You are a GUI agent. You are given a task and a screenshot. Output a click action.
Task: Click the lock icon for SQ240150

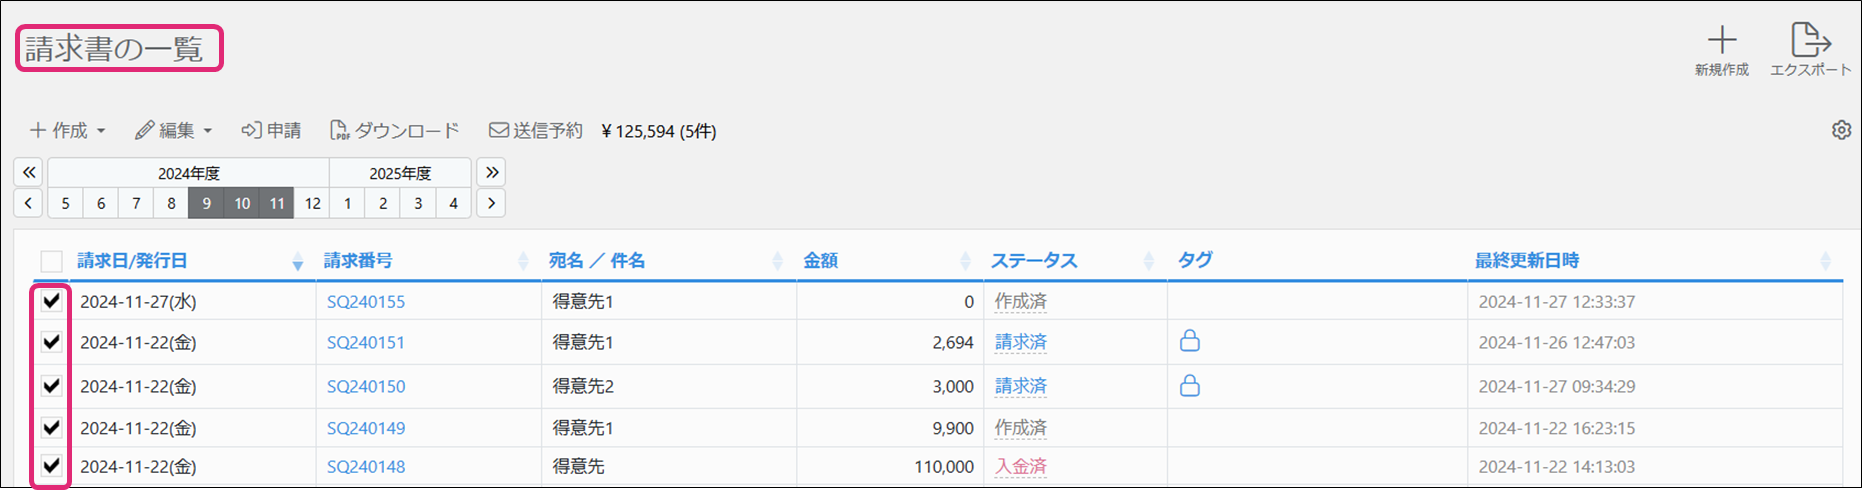click(x=1189, y=386)
